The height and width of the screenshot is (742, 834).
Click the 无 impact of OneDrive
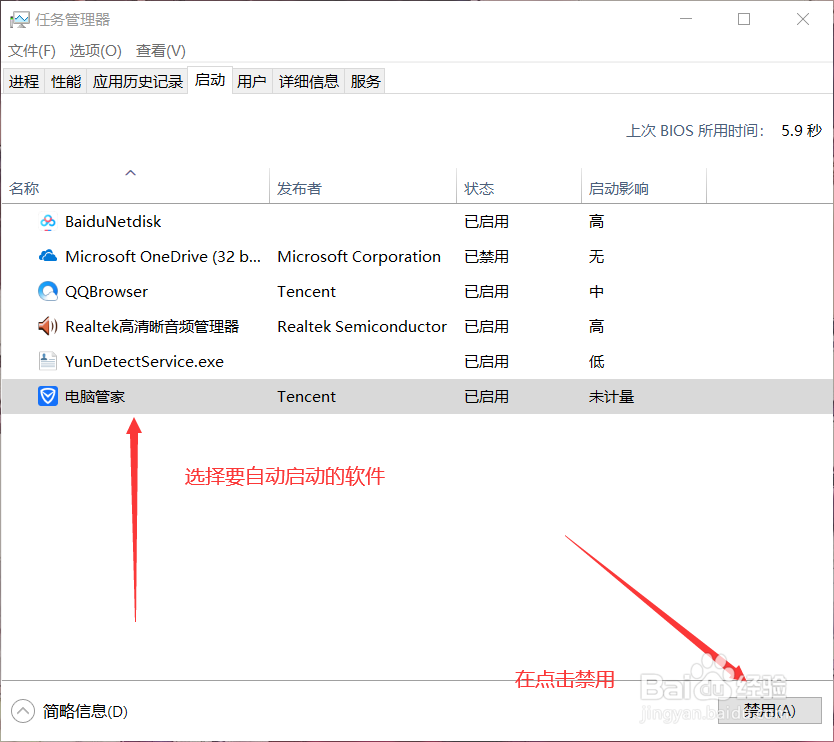tap(596, 257)
